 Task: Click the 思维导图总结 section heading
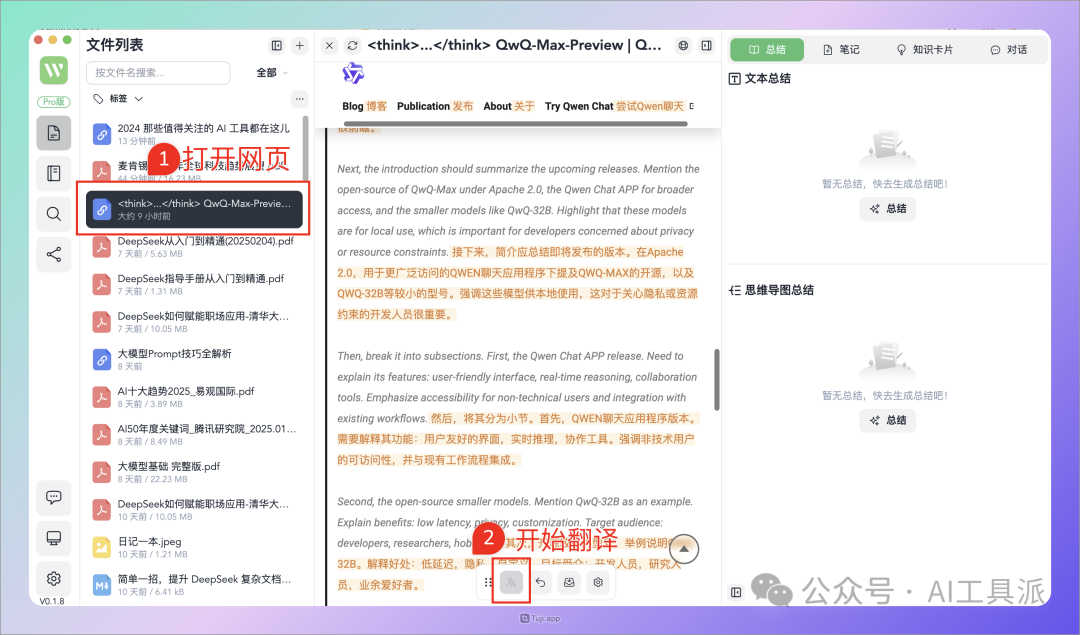771,290
